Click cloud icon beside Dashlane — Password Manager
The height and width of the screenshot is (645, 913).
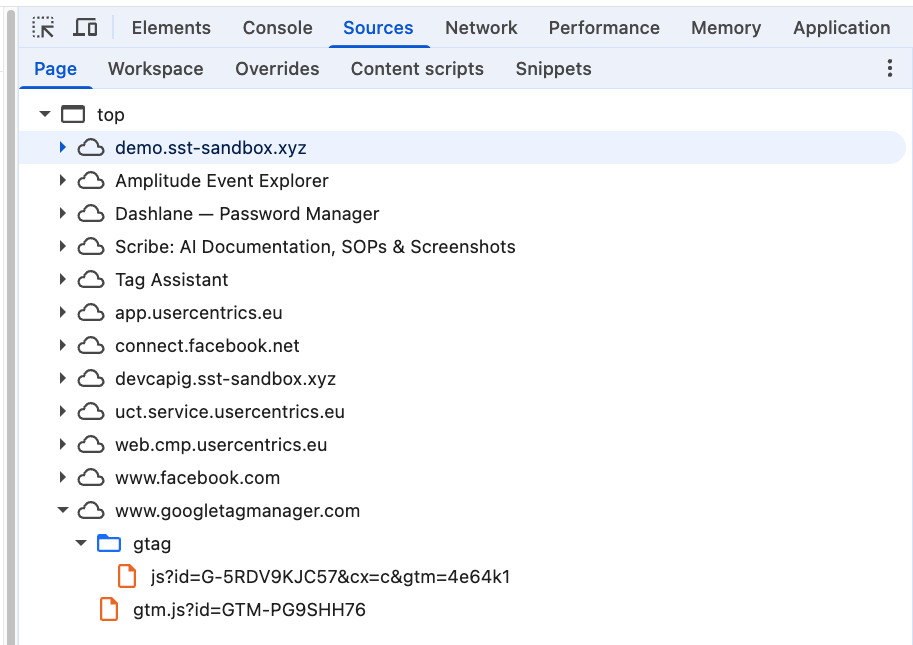[x=91, y=214]
